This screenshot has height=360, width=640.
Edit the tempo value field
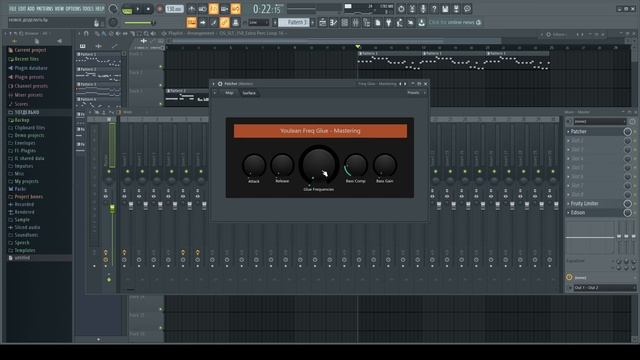(x=174, y=9)
